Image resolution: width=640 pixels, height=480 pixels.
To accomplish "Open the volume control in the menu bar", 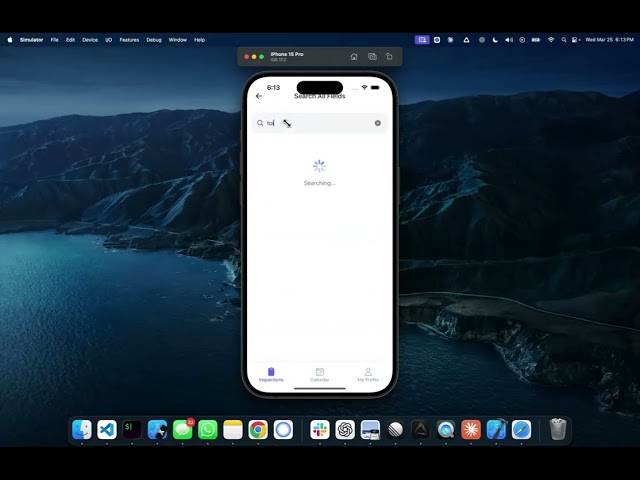I will (x=509, y=40).
